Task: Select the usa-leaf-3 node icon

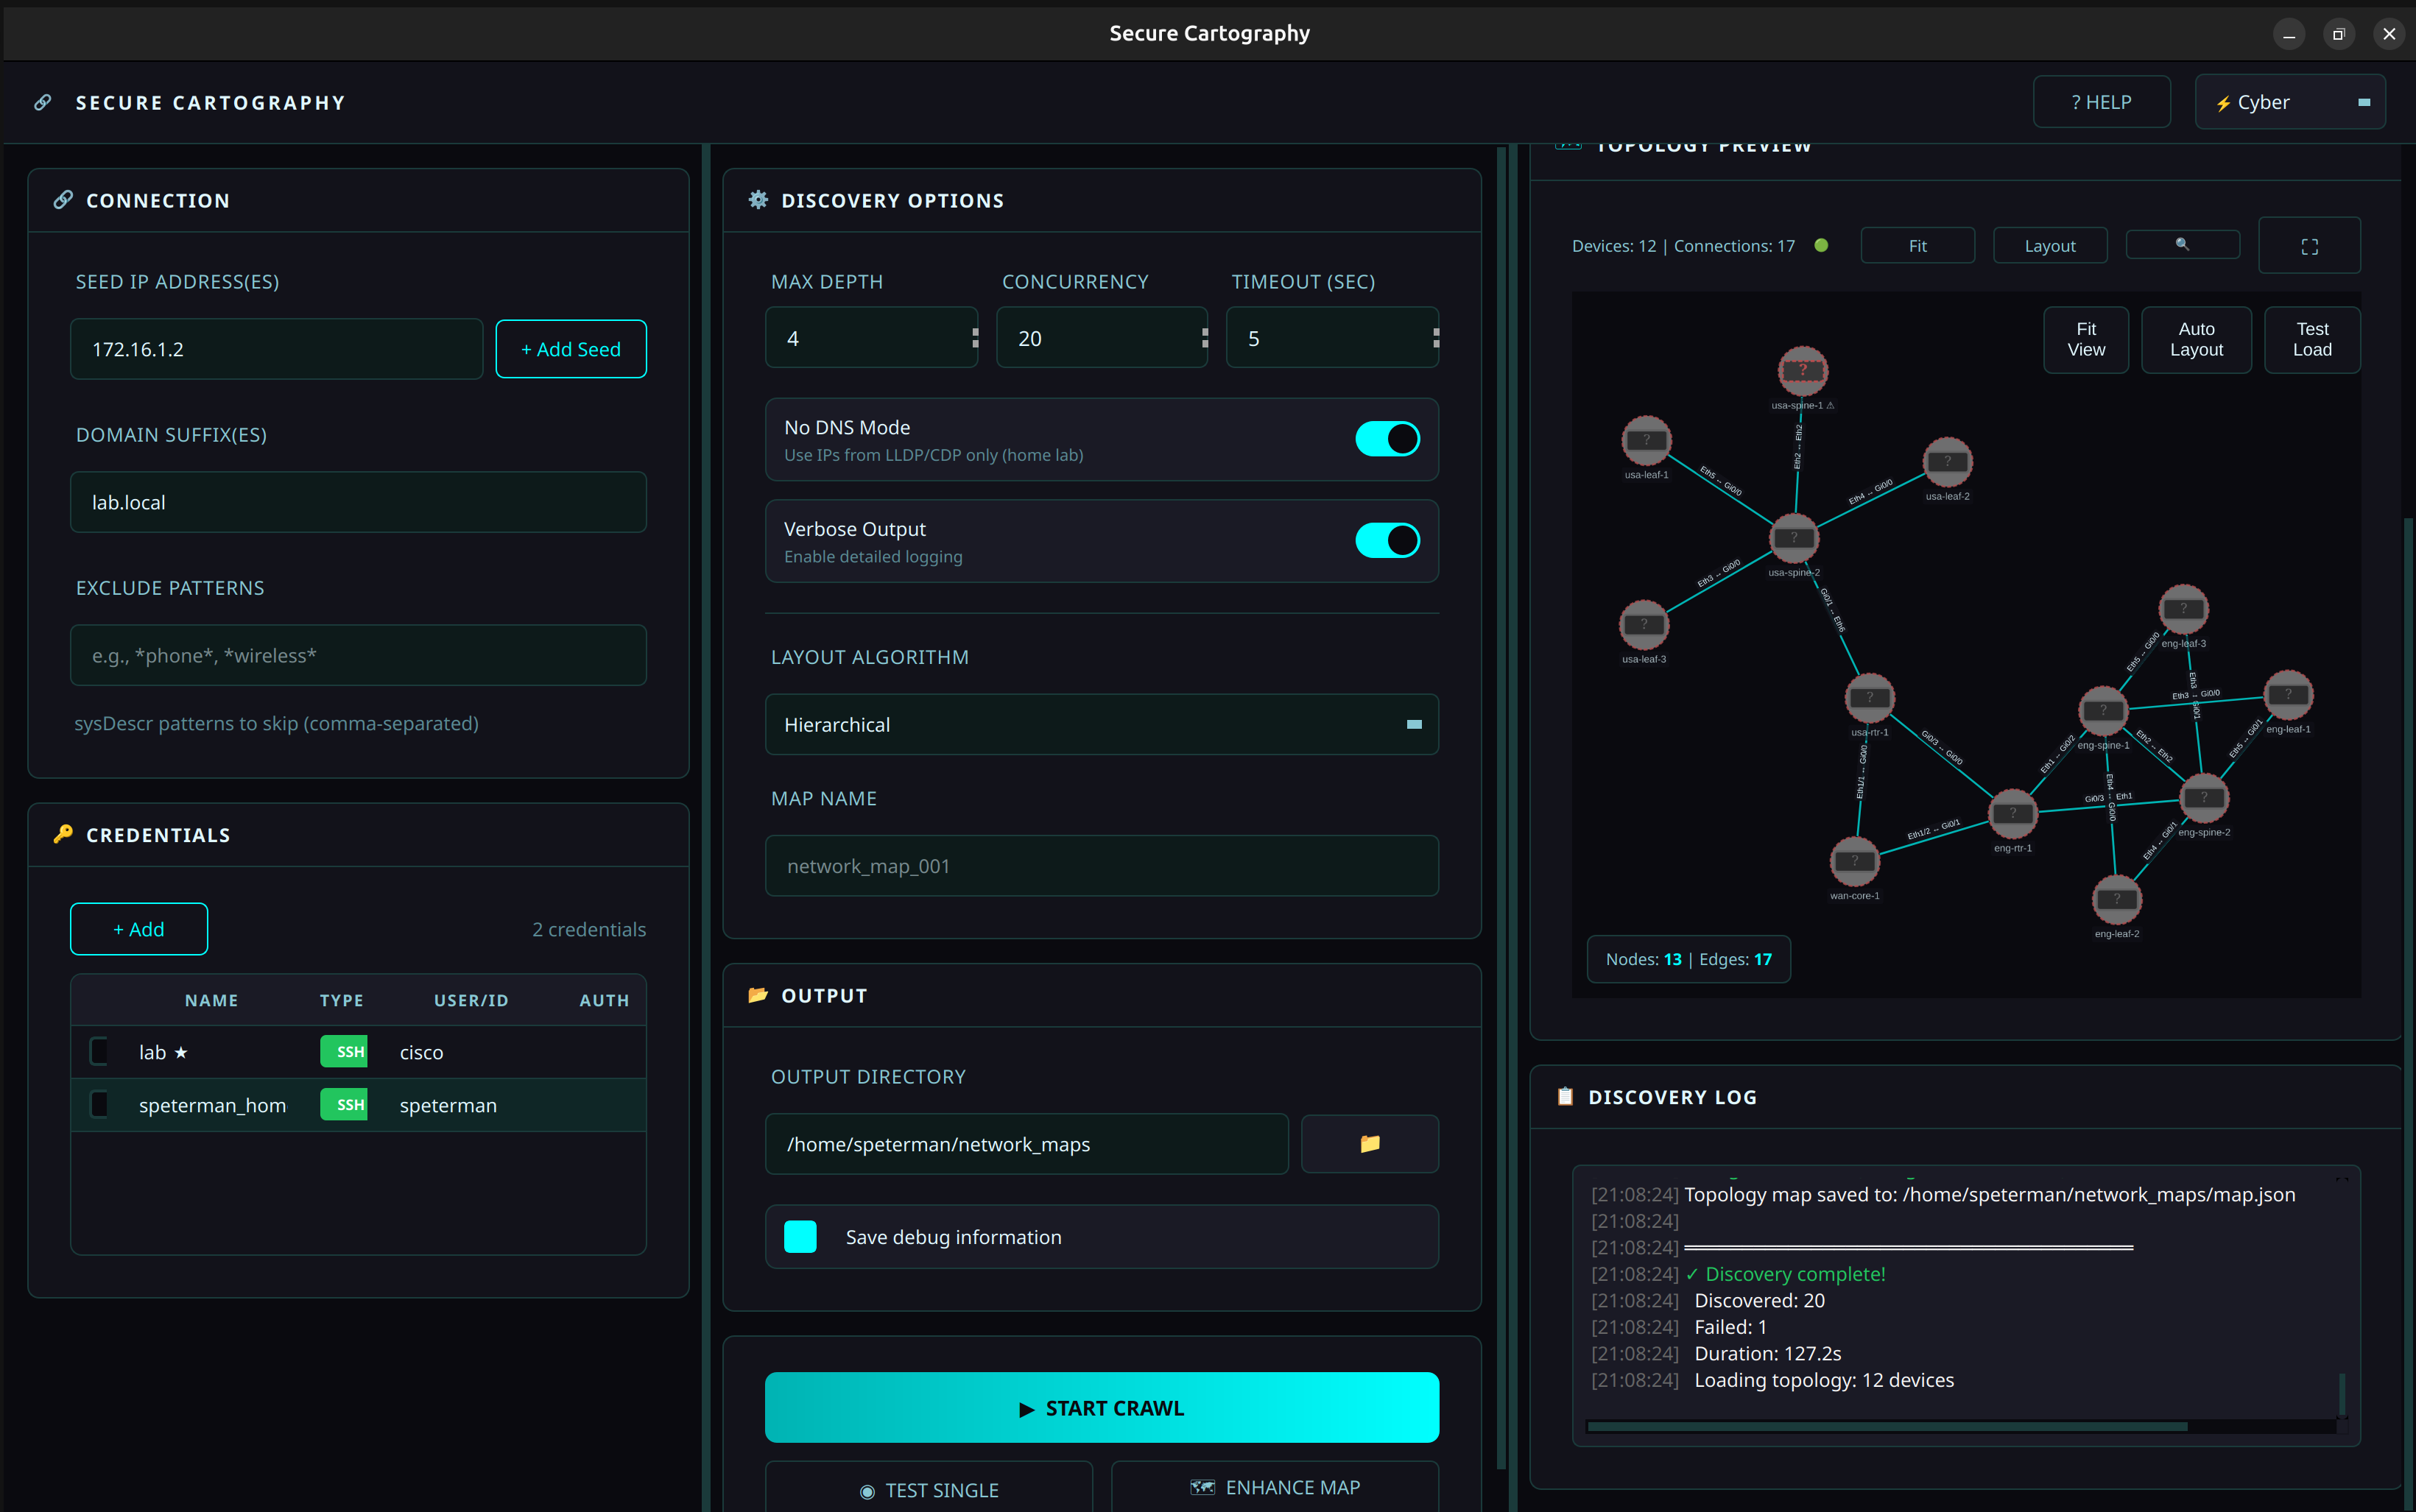Action: point(1643,625)
